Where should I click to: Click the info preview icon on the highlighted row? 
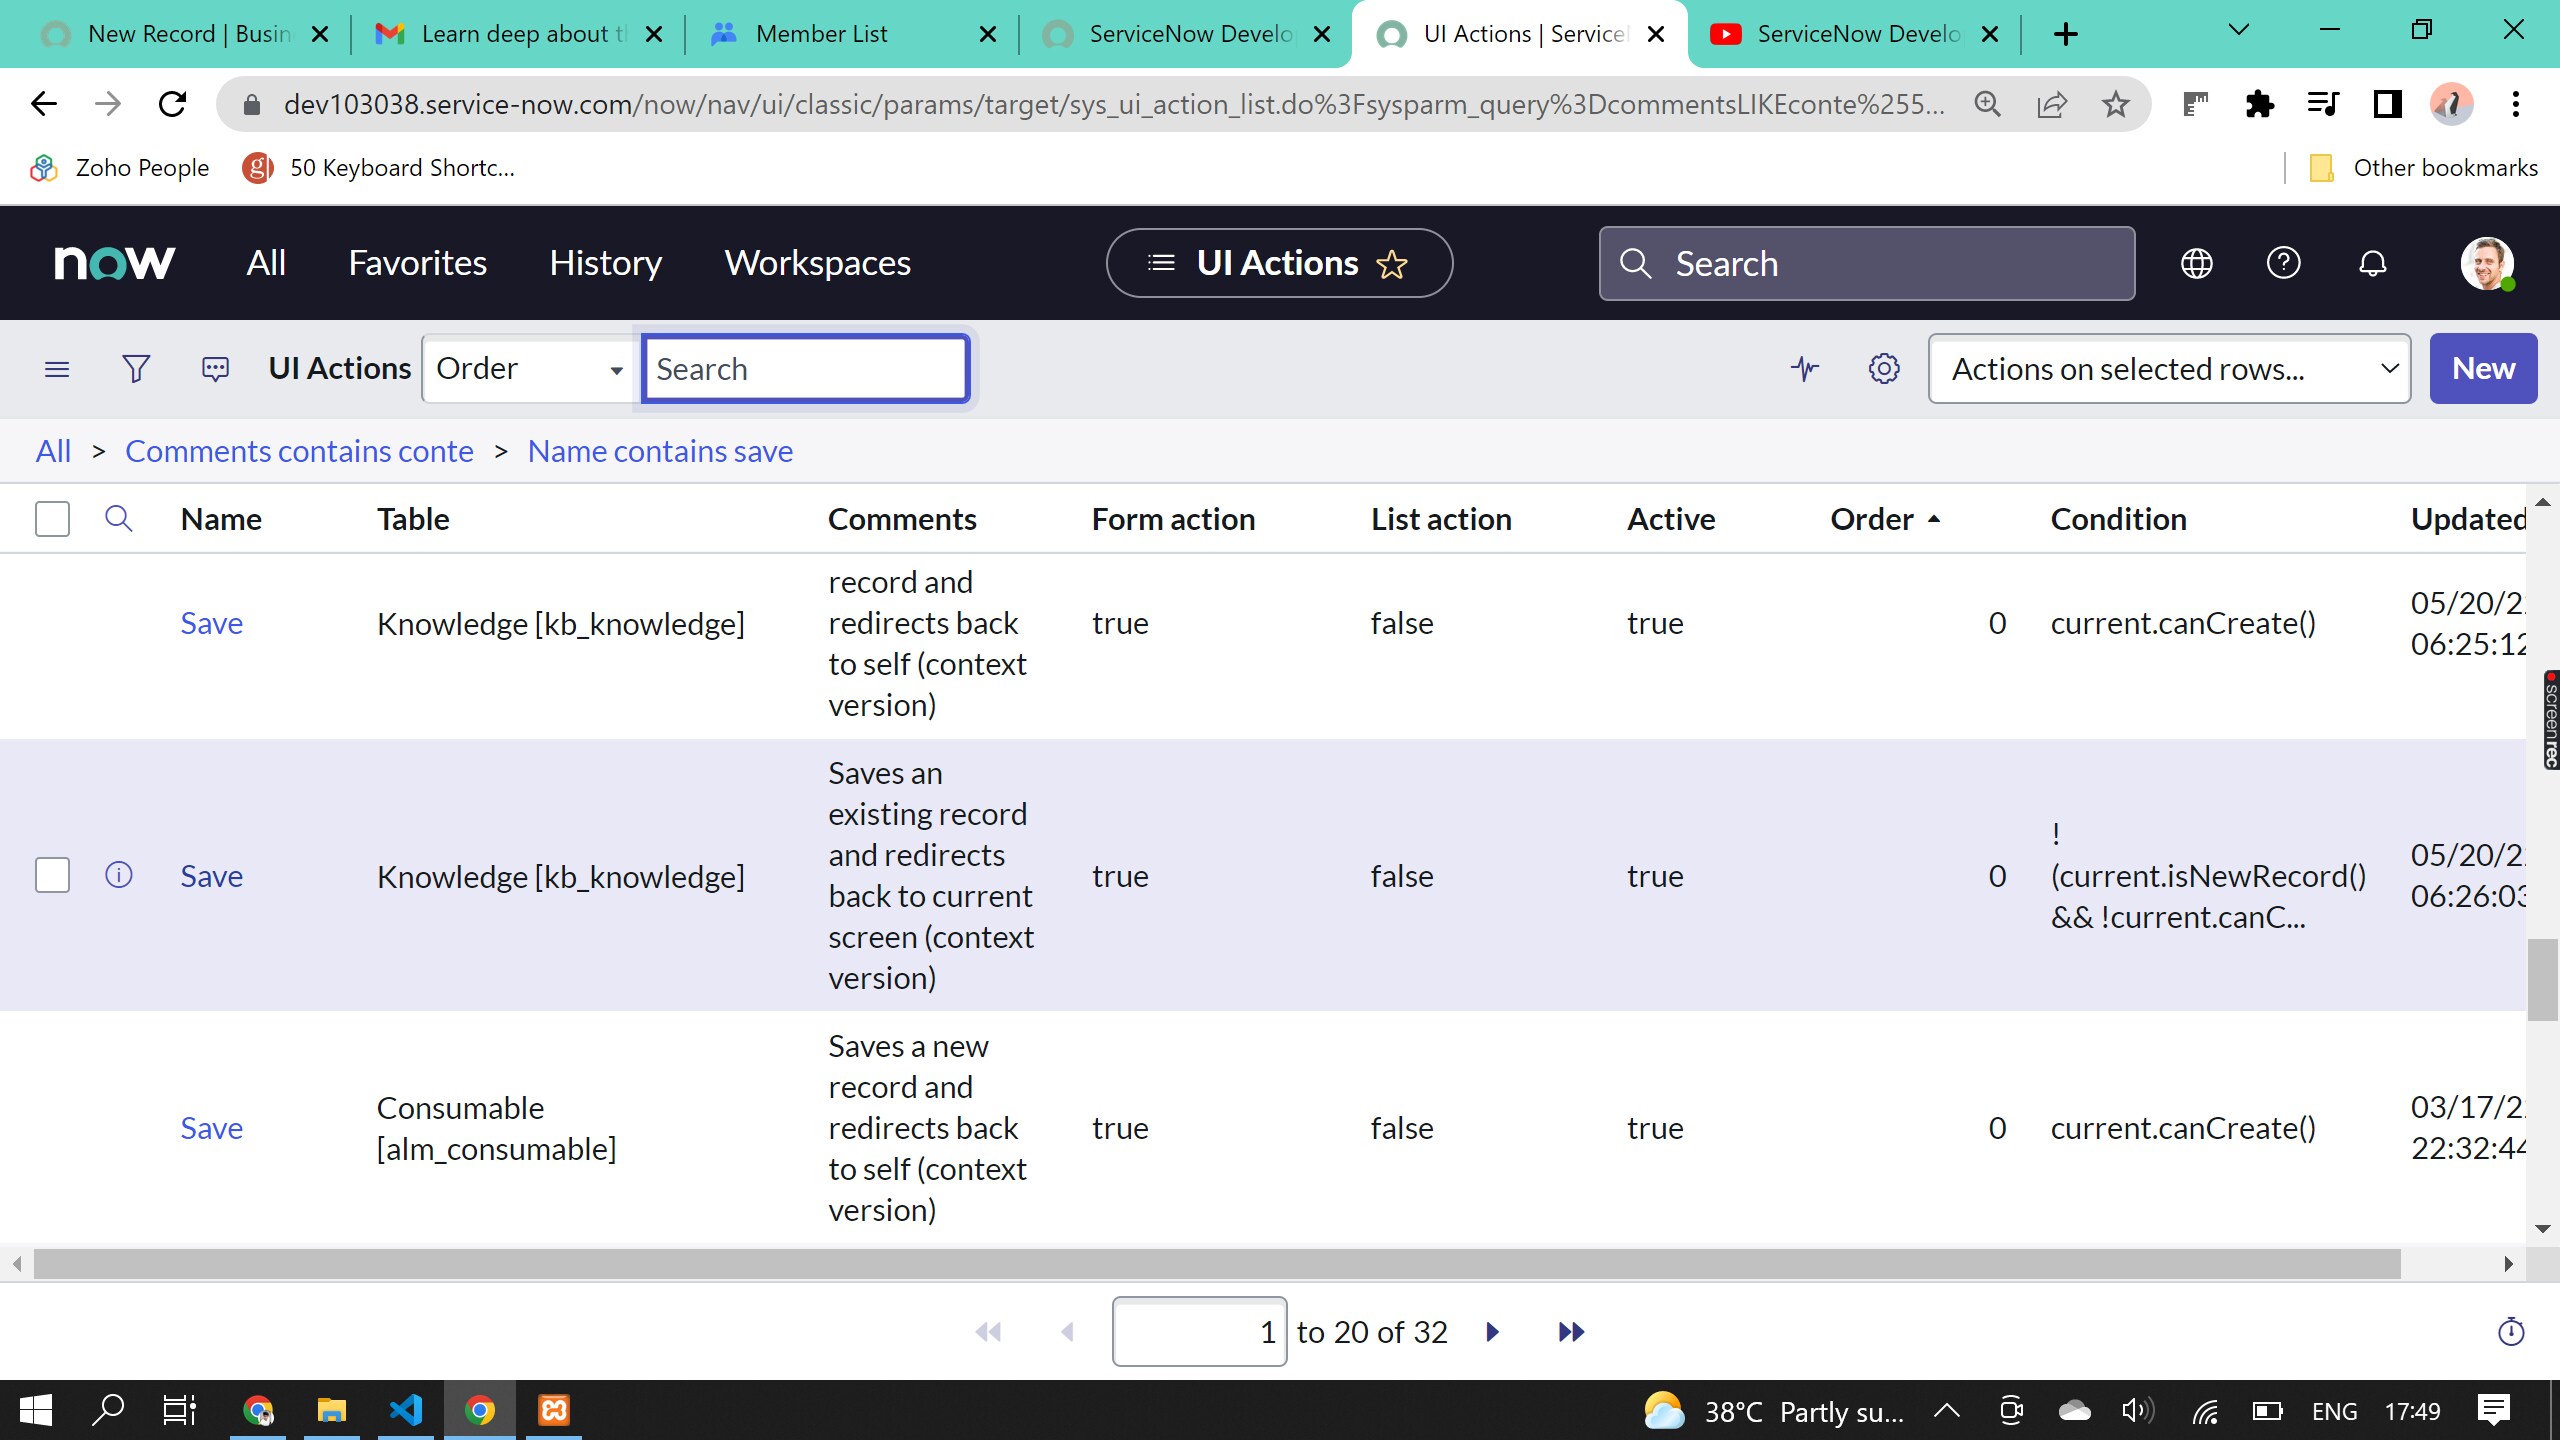pos(119,874)
